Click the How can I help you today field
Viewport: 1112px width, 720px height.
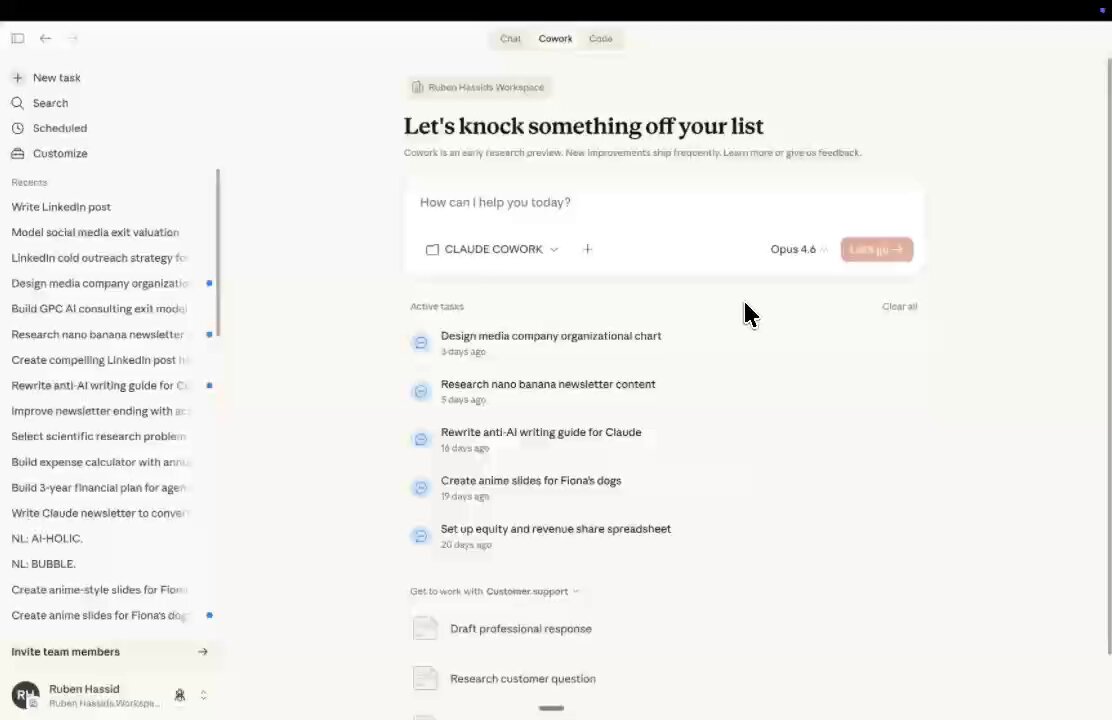[x=663, y=202]
